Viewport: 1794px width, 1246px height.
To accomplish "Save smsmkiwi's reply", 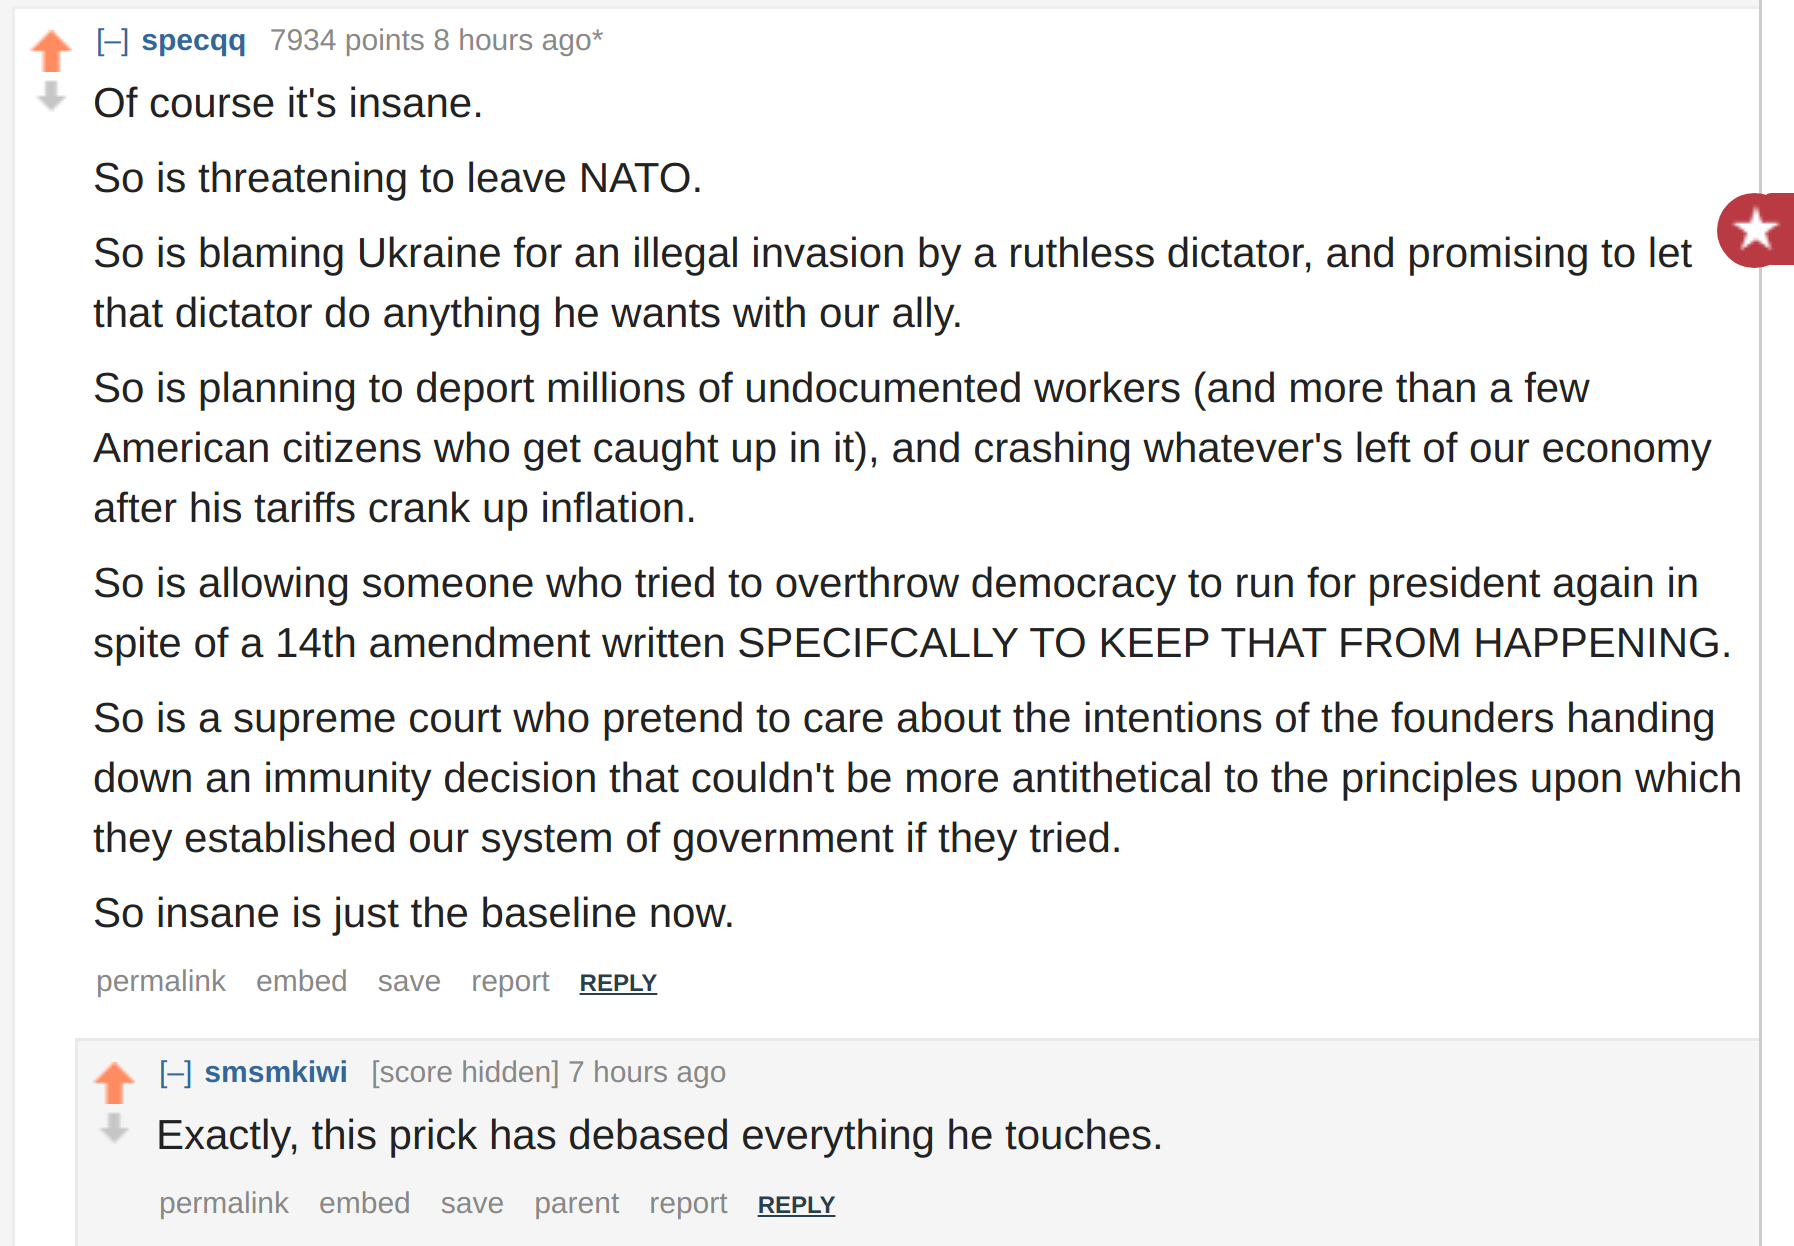I will pyautogui.click(x=472, y=1203).
